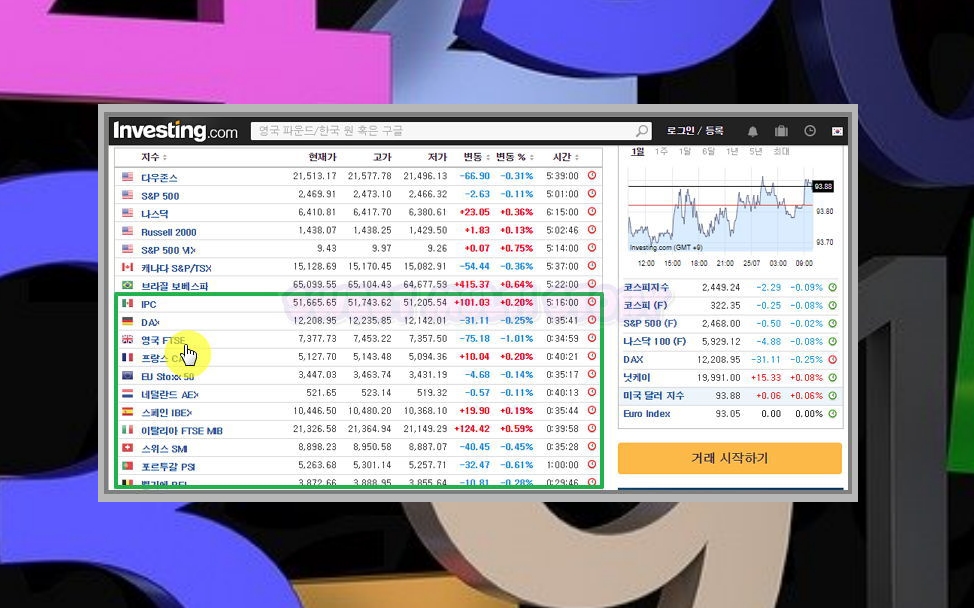Open the S&P 500 (F) sidebar link
This screenshot has height=608, width=974.
(x=650, y=324)
